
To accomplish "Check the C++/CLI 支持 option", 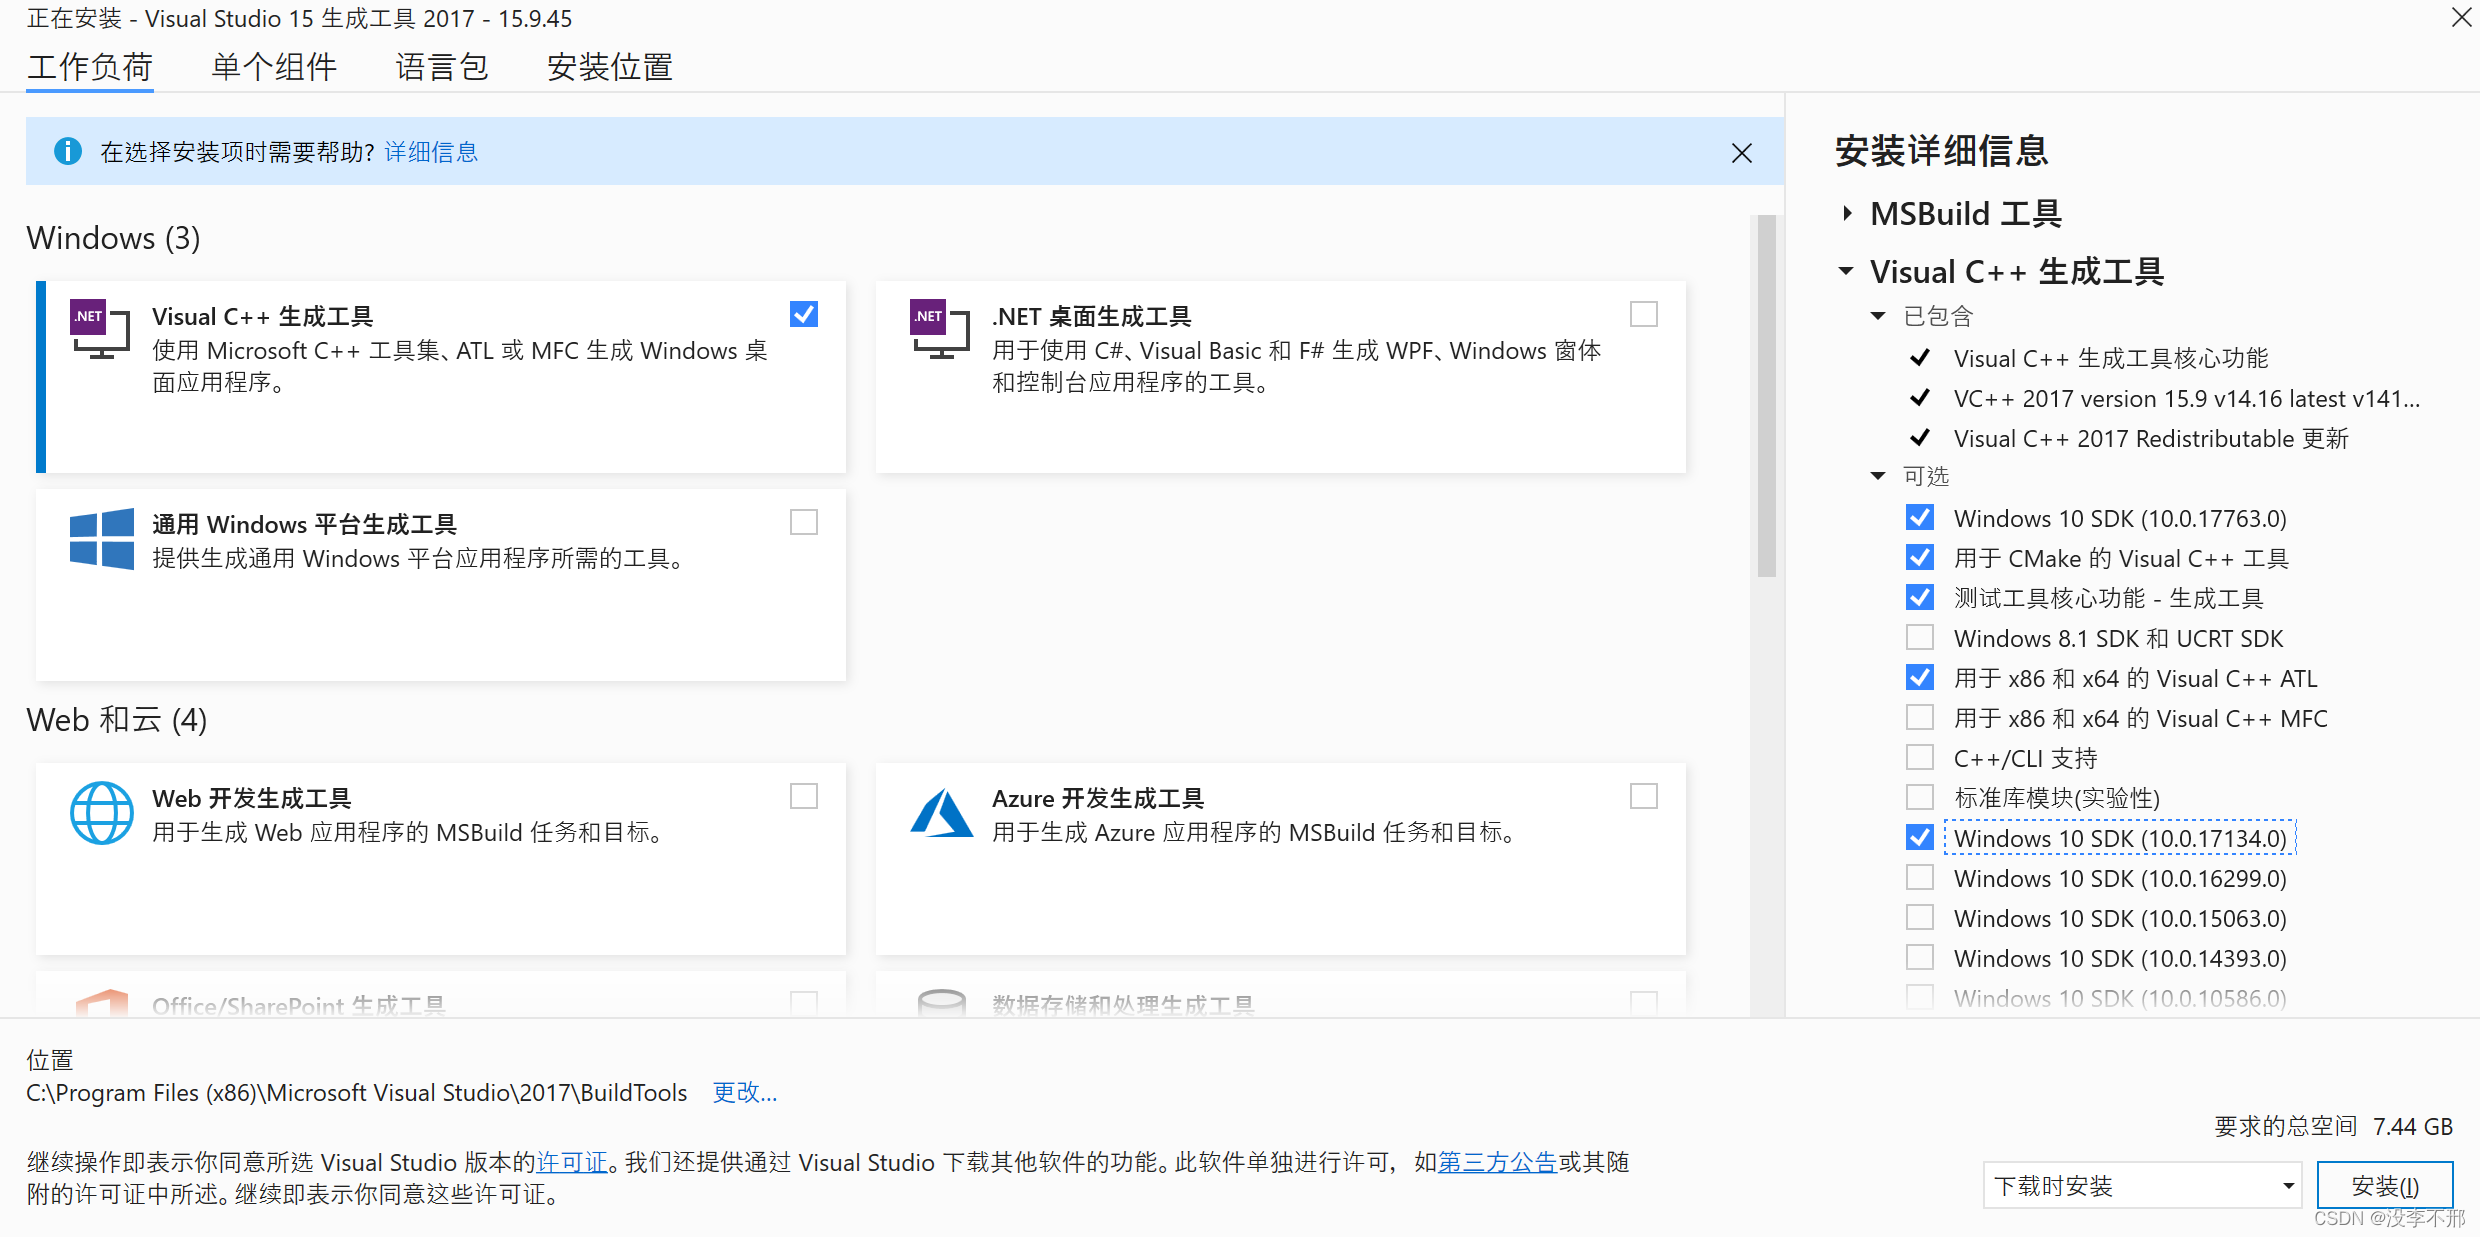I will click(1919, 757).
